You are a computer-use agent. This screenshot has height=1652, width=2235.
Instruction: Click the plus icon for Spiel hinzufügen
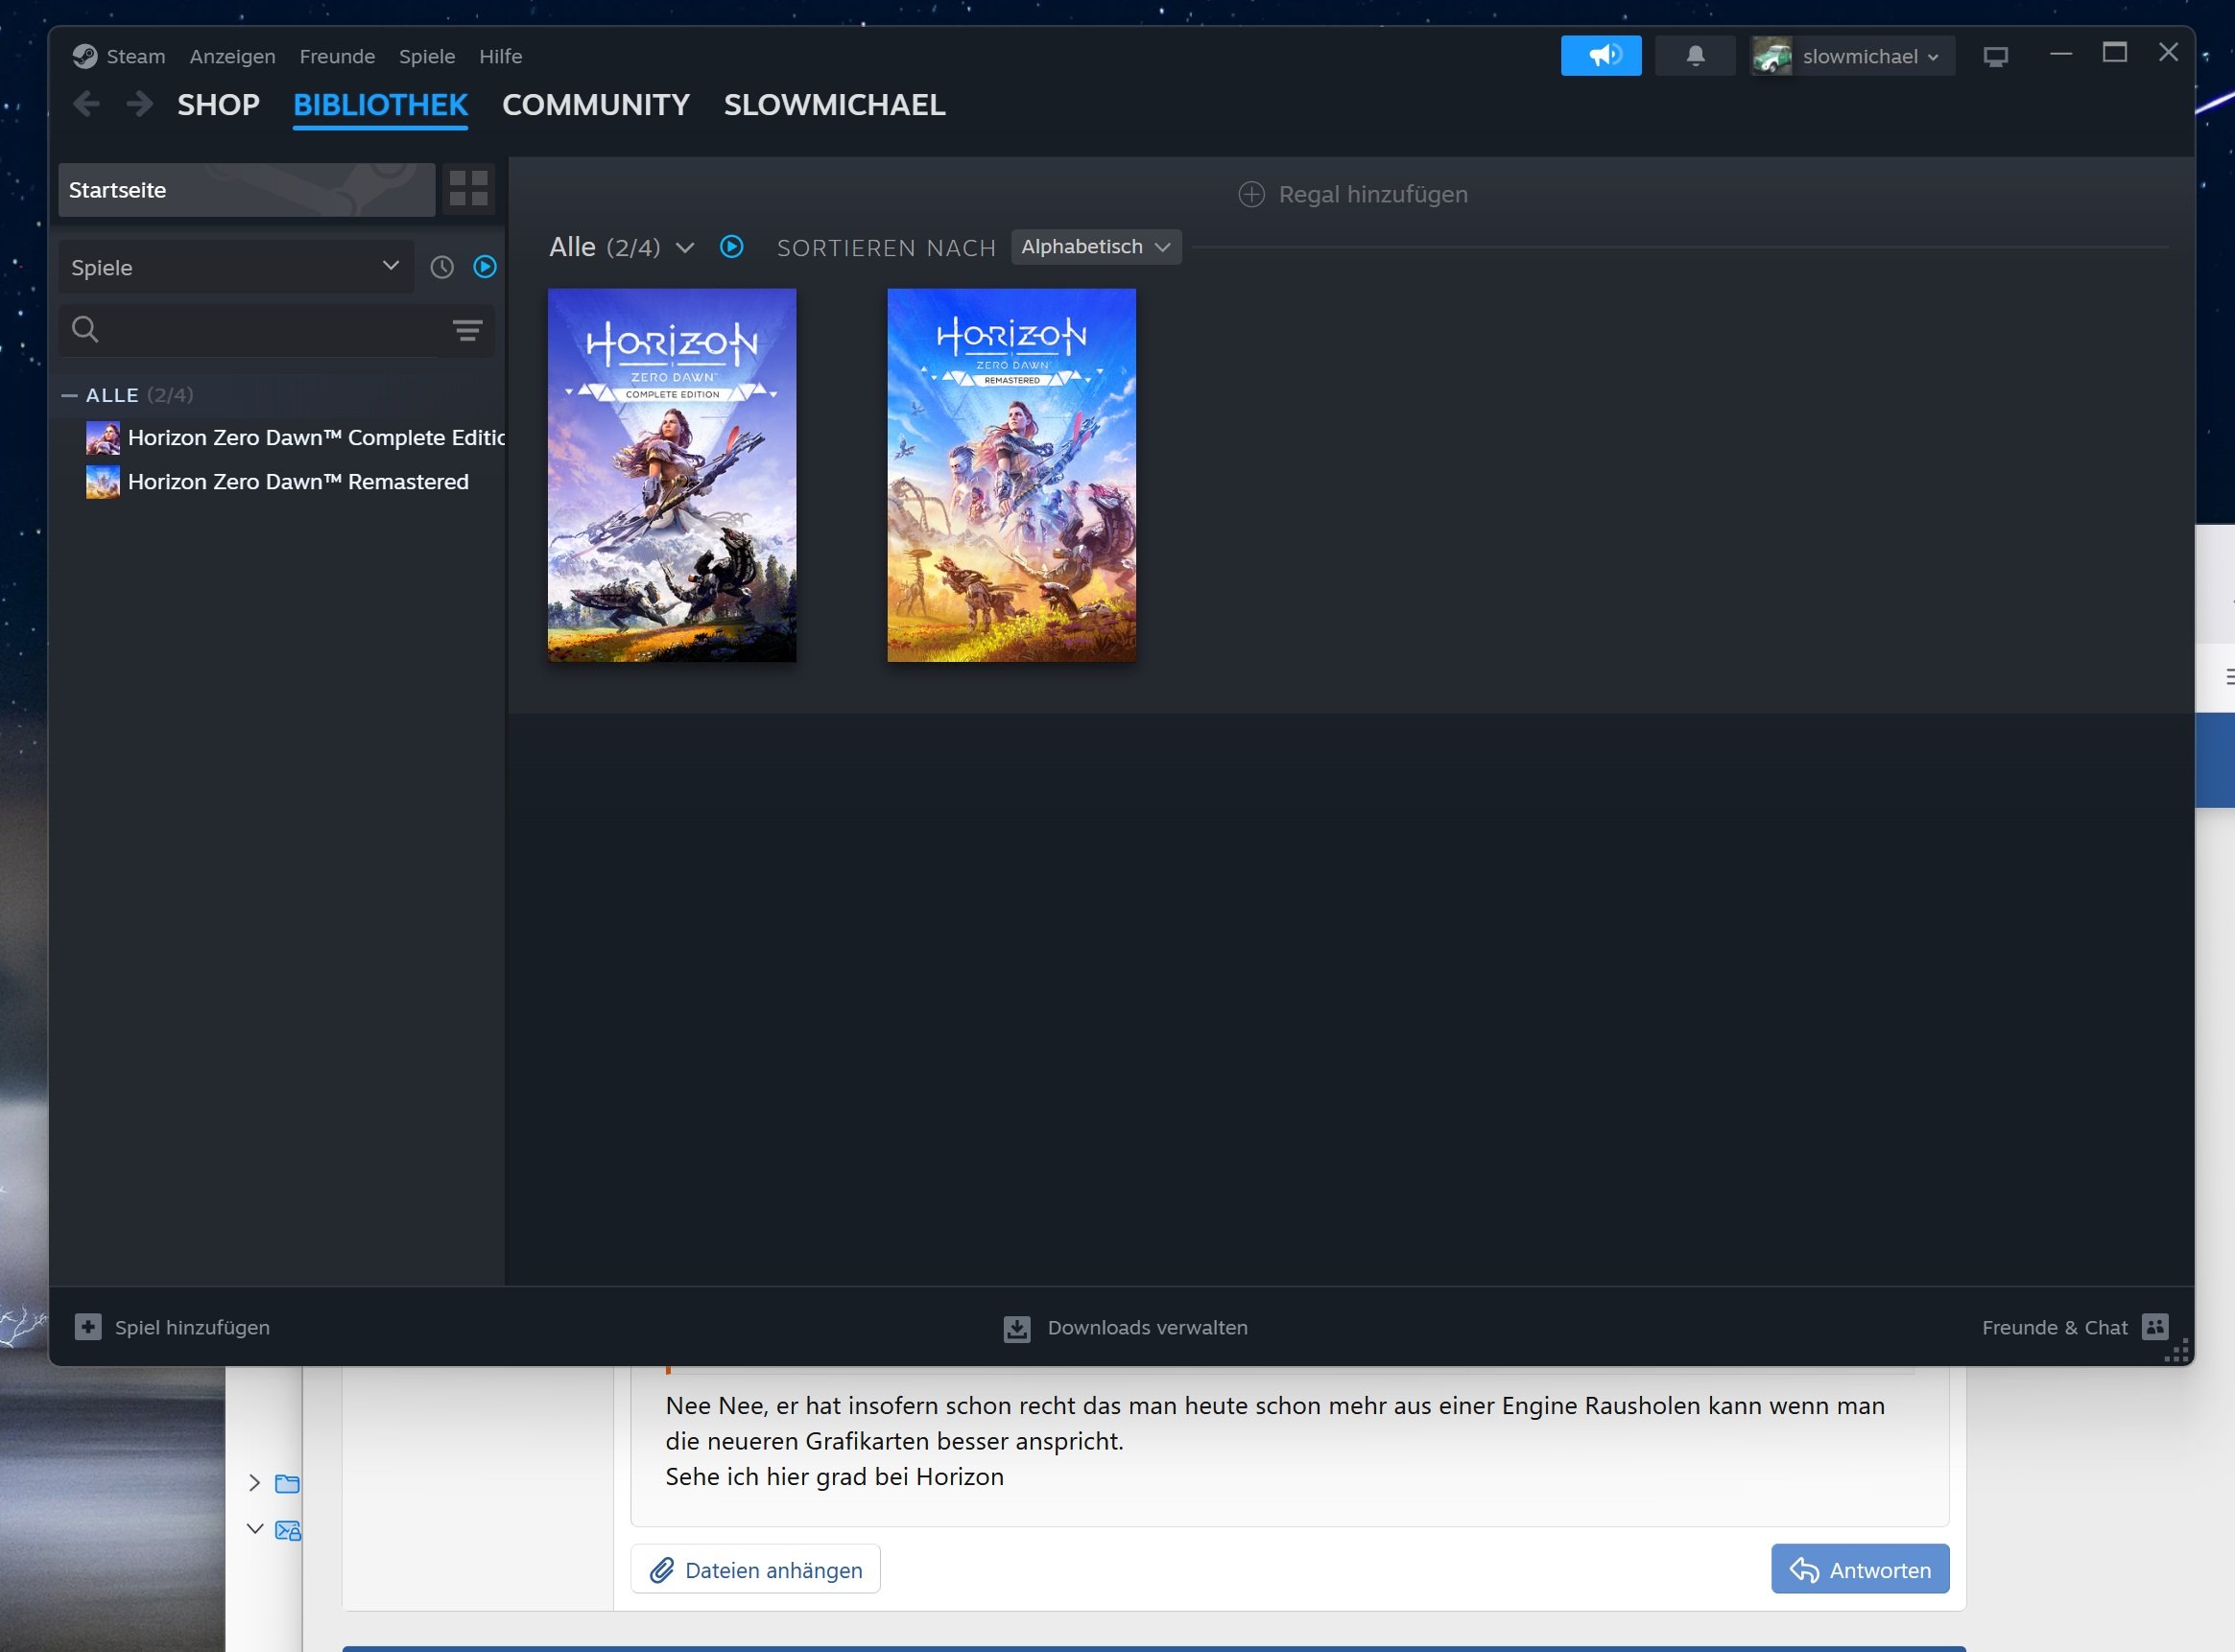point(88,1327)
